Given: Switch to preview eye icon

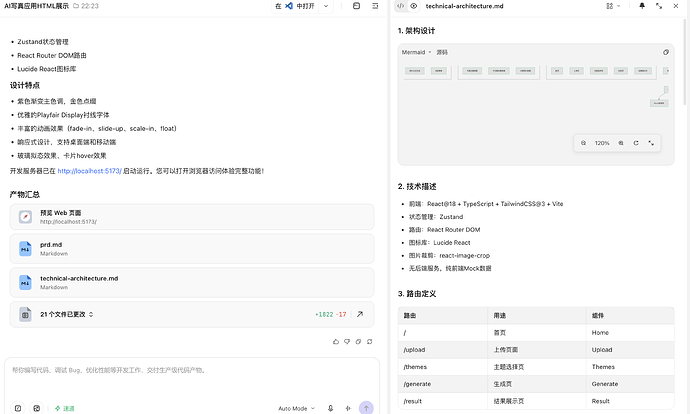Looking at the screenshot, I should [x=414, y=6].
